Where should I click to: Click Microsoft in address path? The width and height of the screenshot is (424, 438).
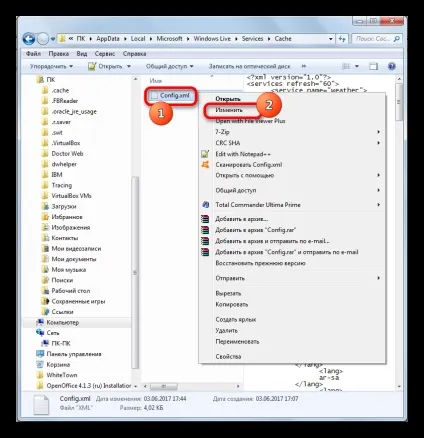169,39
